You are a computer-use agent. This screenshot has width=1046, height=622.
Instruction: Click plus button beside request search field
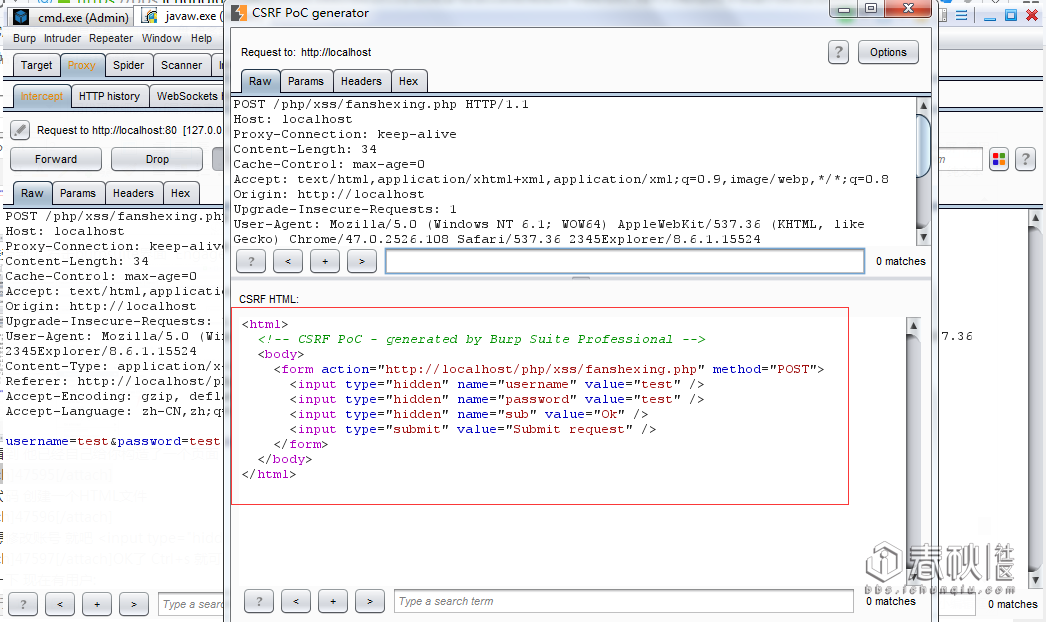pyautogui.click(x=325, y=261)
